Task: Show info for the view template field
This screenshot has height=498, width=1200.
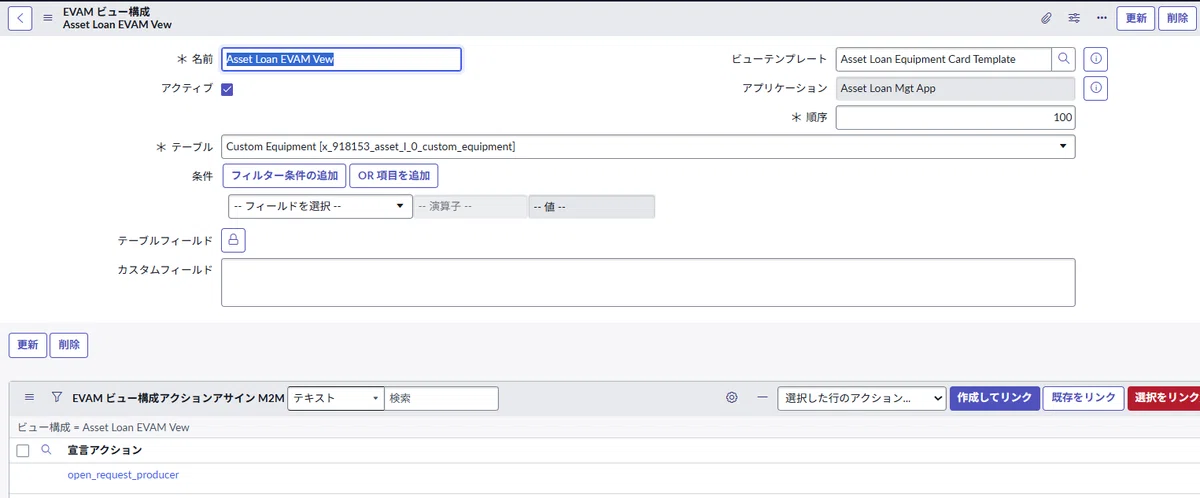Action: (1096, 59)
